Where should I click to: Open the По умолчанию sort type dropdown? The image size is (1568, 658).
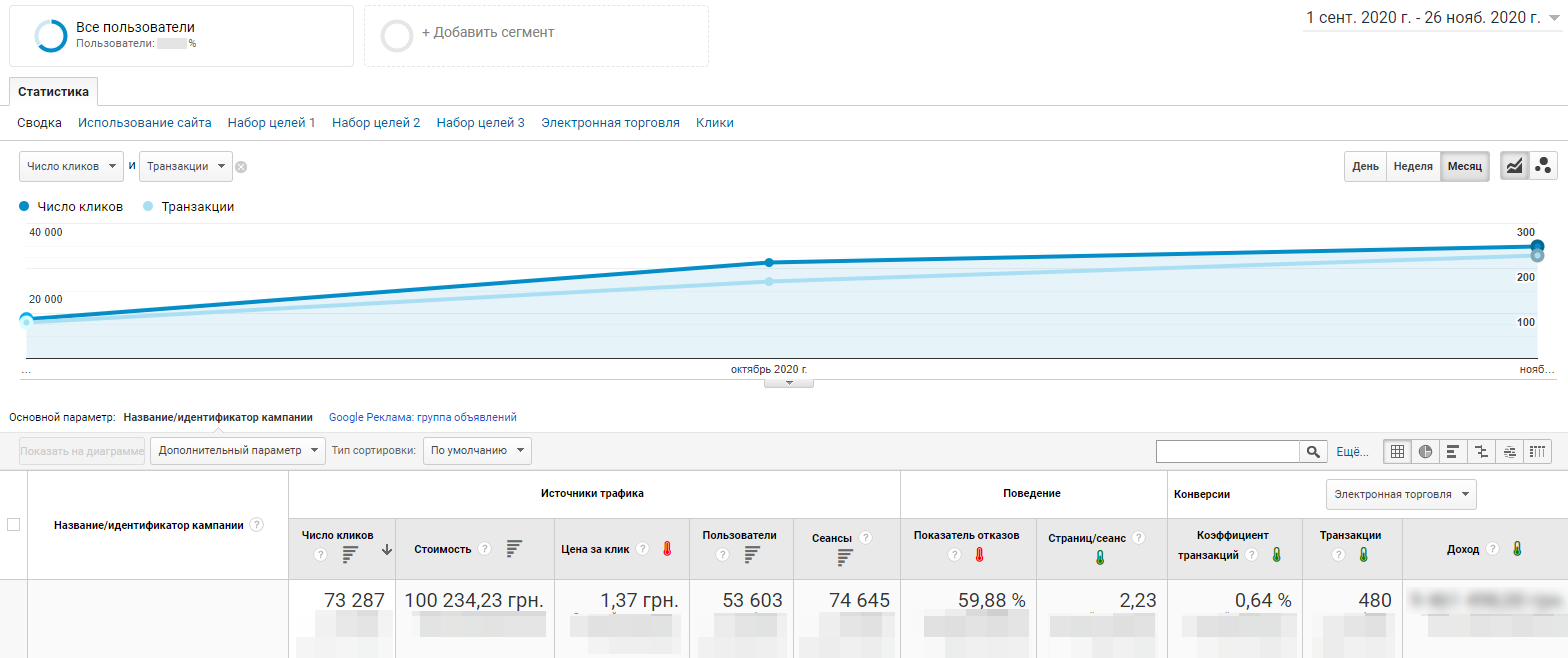(477, 451)
